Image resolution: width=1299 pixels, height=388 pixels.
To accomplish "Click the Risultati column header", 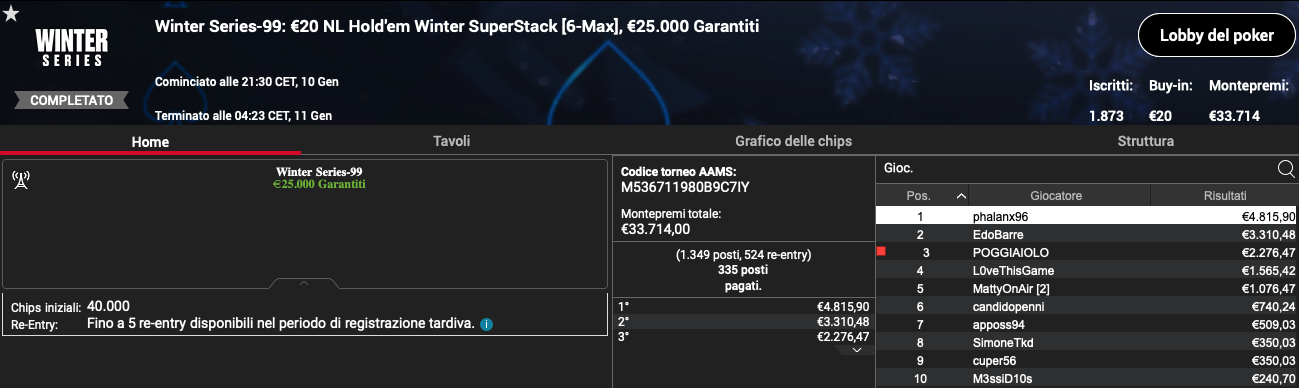I will [1226, 196].
